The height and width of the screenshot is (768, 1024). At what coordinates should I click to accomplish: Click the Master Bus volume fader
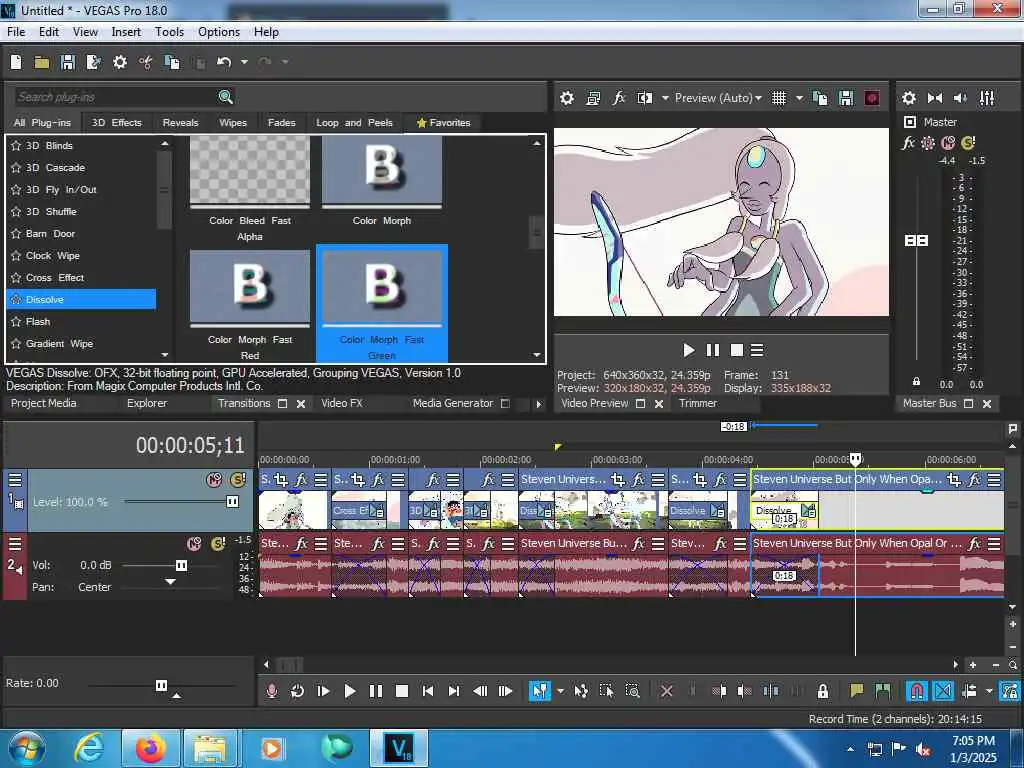[x=916, y=241]
